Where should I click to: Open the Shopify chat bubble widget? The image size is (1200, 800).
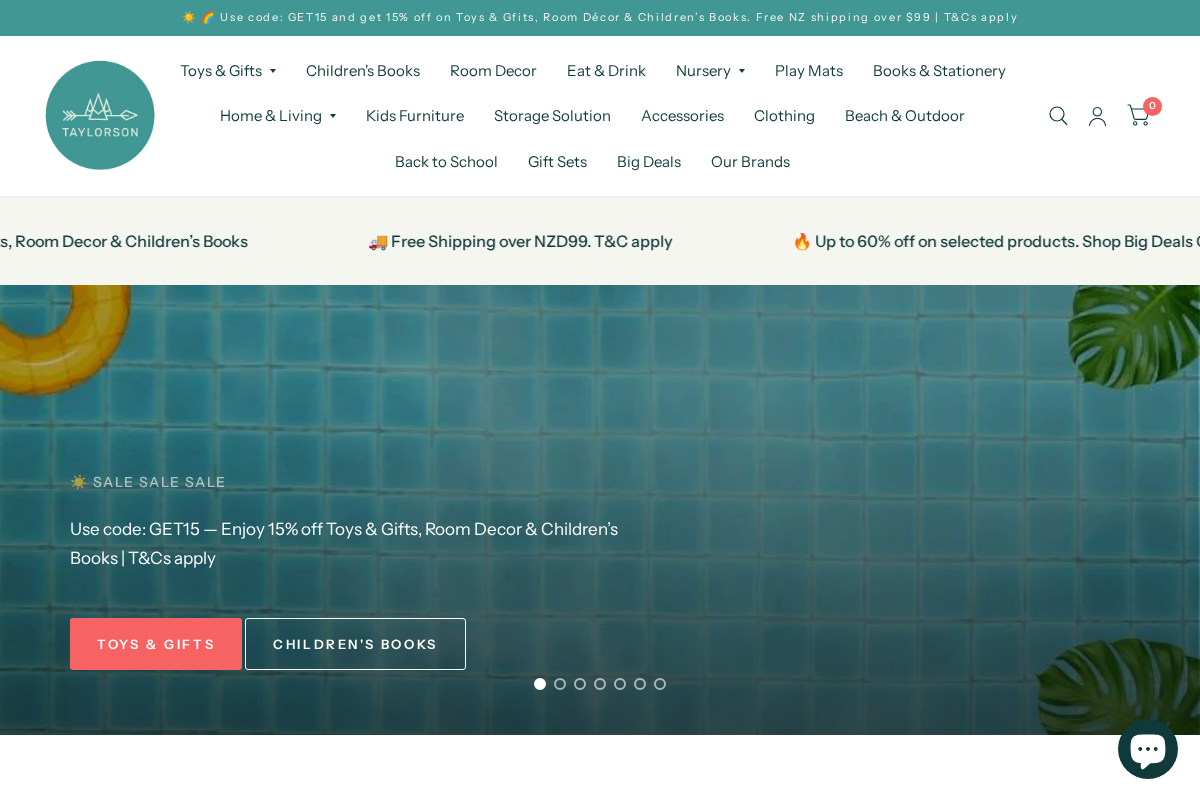pyautogui.click(x=1147, y=748)
